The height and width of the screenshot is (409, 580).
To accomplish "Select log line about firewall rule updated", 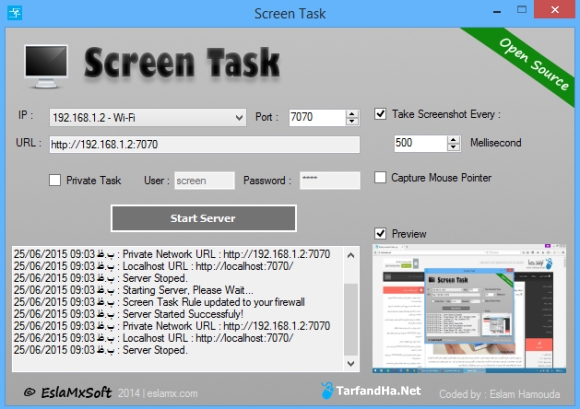I will [x=159, y=302].
